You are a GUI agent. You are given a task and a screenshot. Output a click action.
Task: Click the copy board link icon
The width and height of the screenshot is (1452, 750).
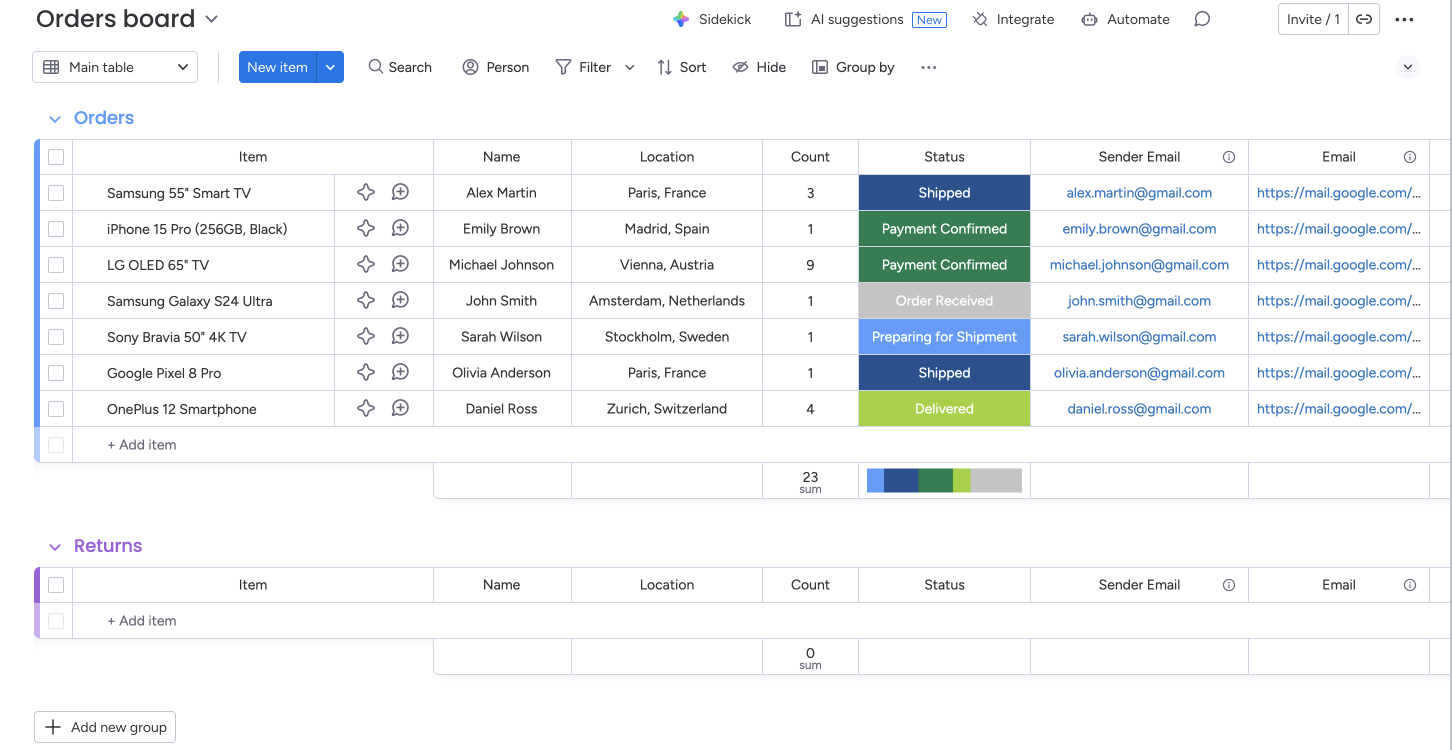1363,19
